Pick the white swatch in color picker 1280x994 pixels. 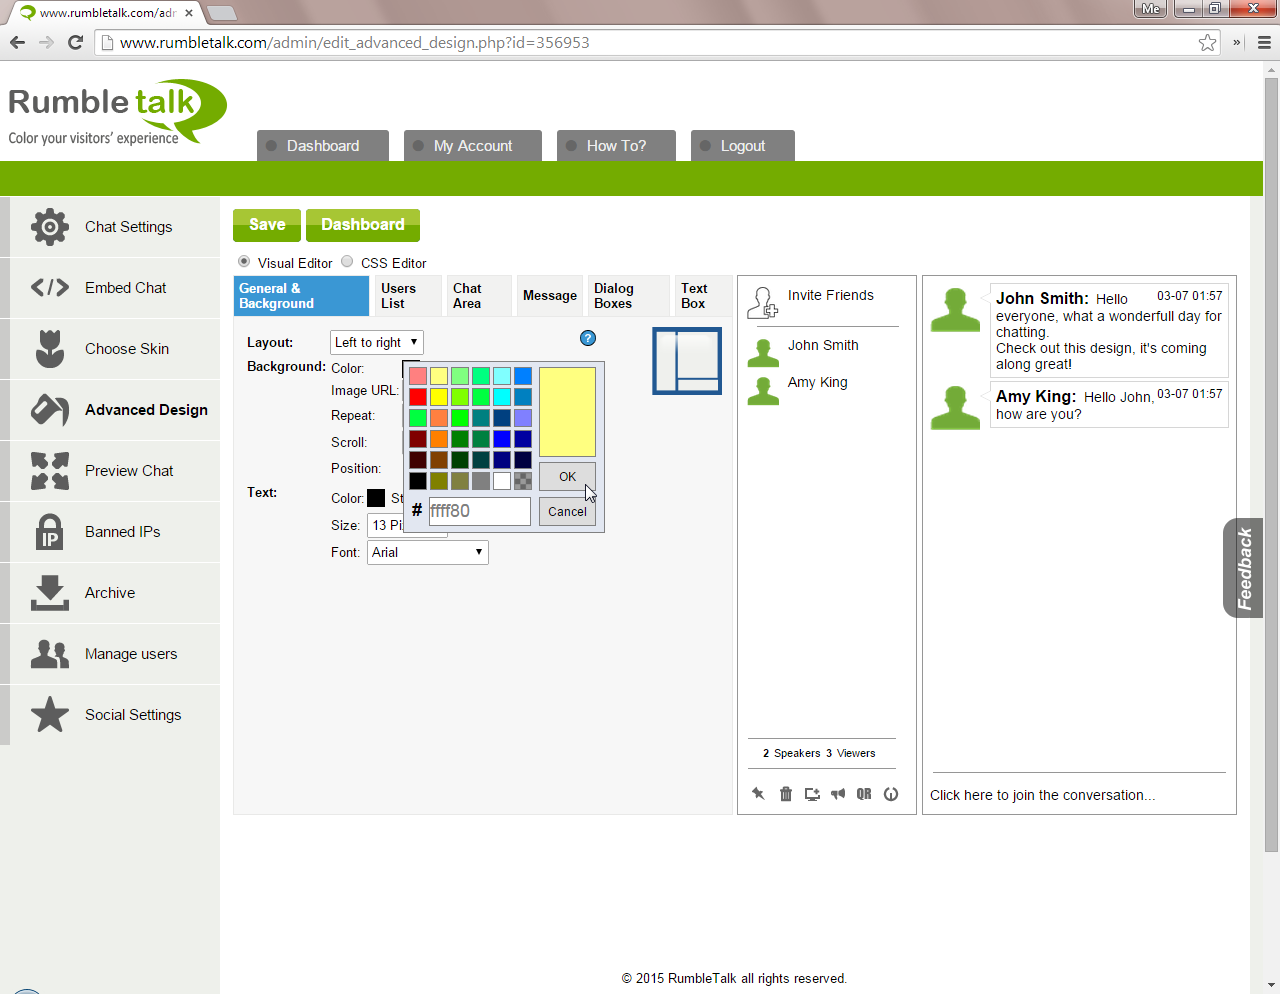502,481
